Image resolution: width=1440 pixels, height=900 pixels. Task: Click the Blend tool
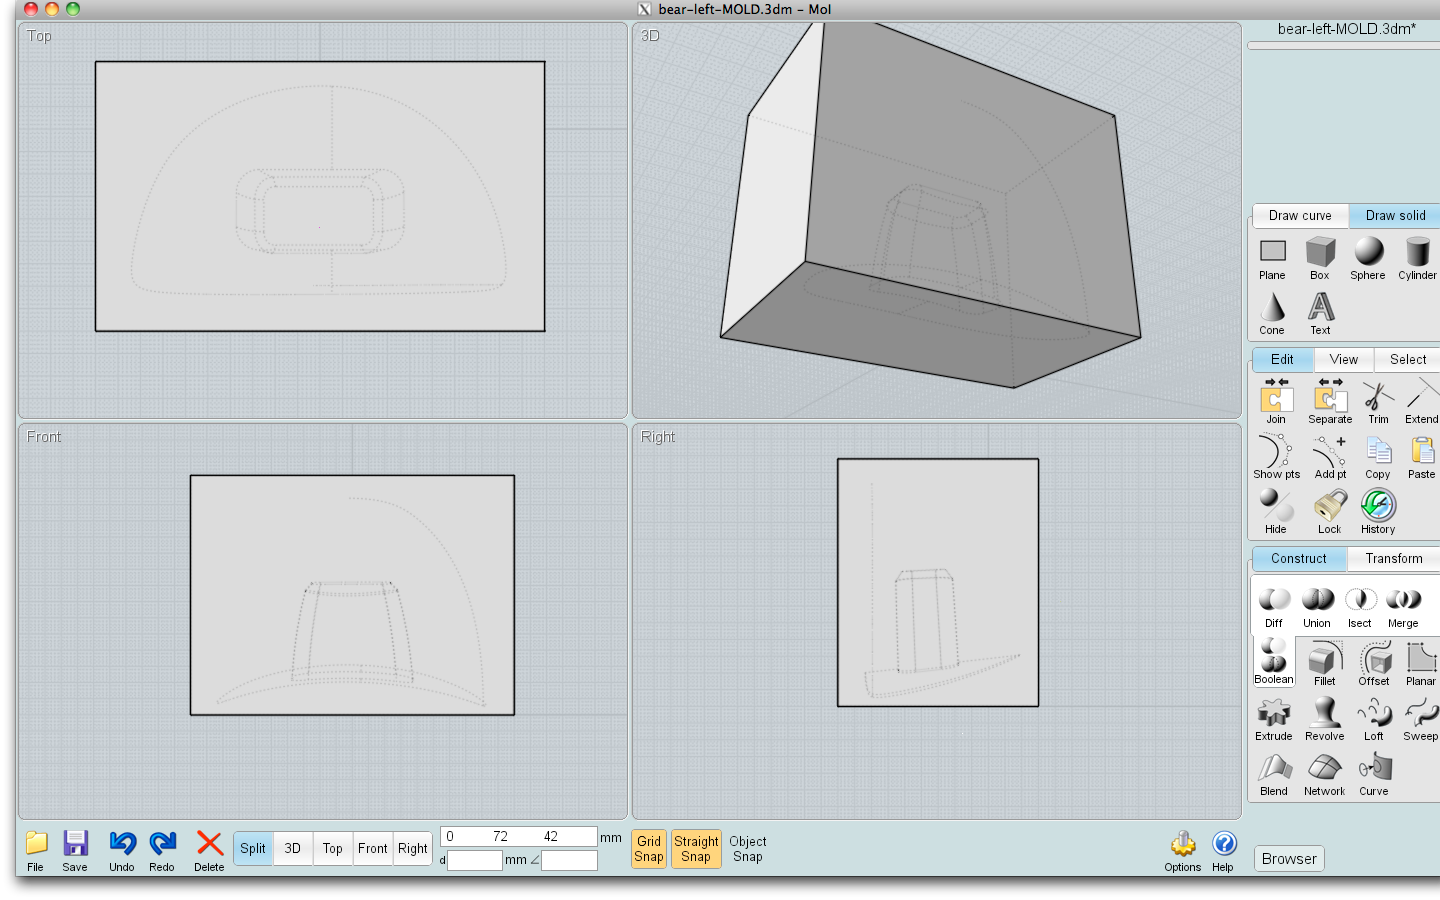1274,774
